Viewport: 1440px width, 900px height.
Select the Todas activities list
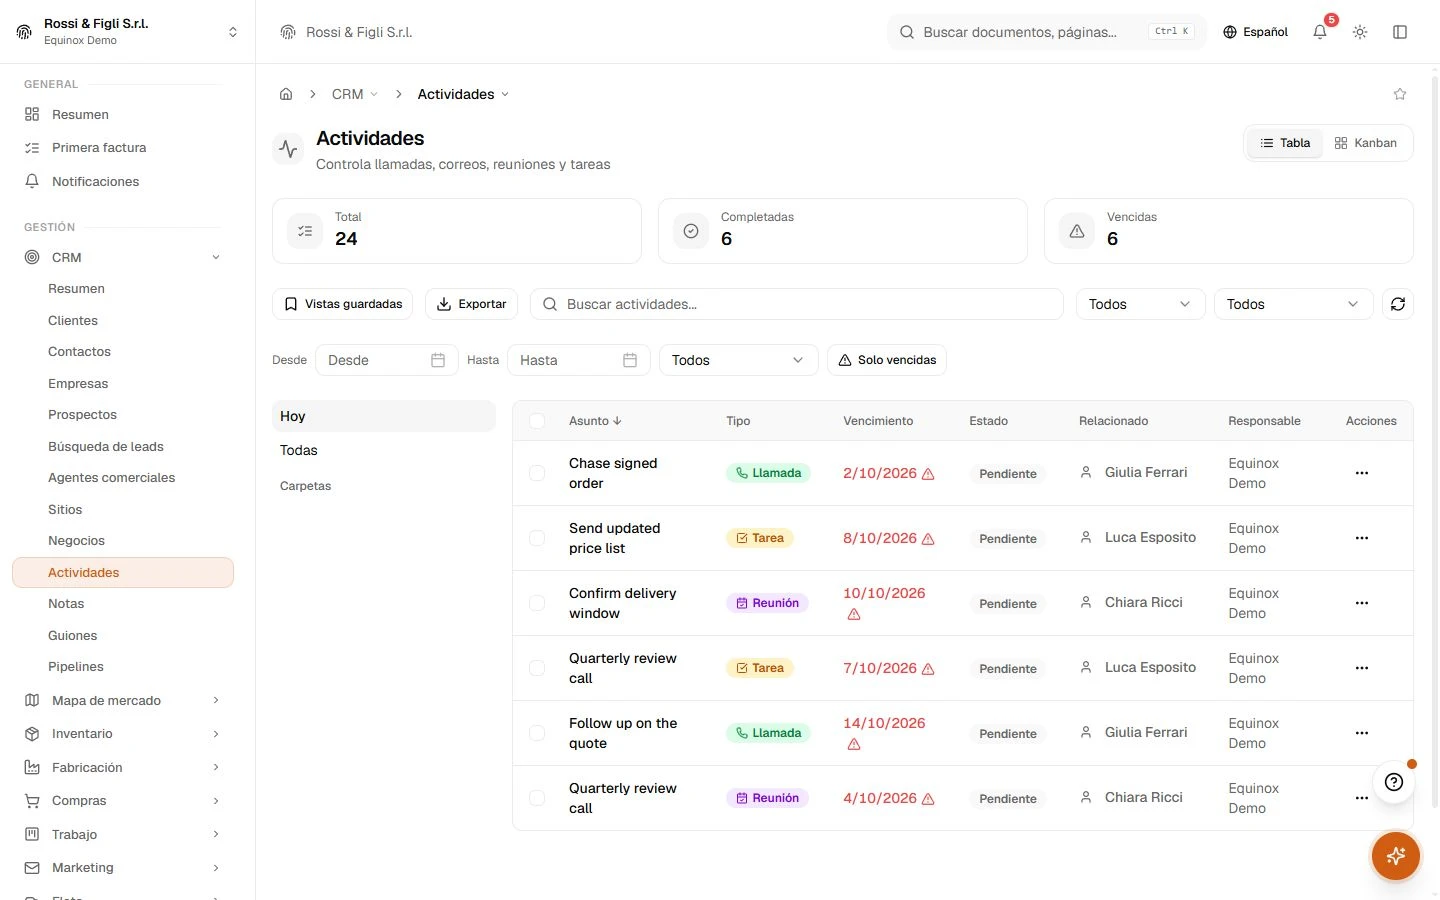click(x=384, y=450)
